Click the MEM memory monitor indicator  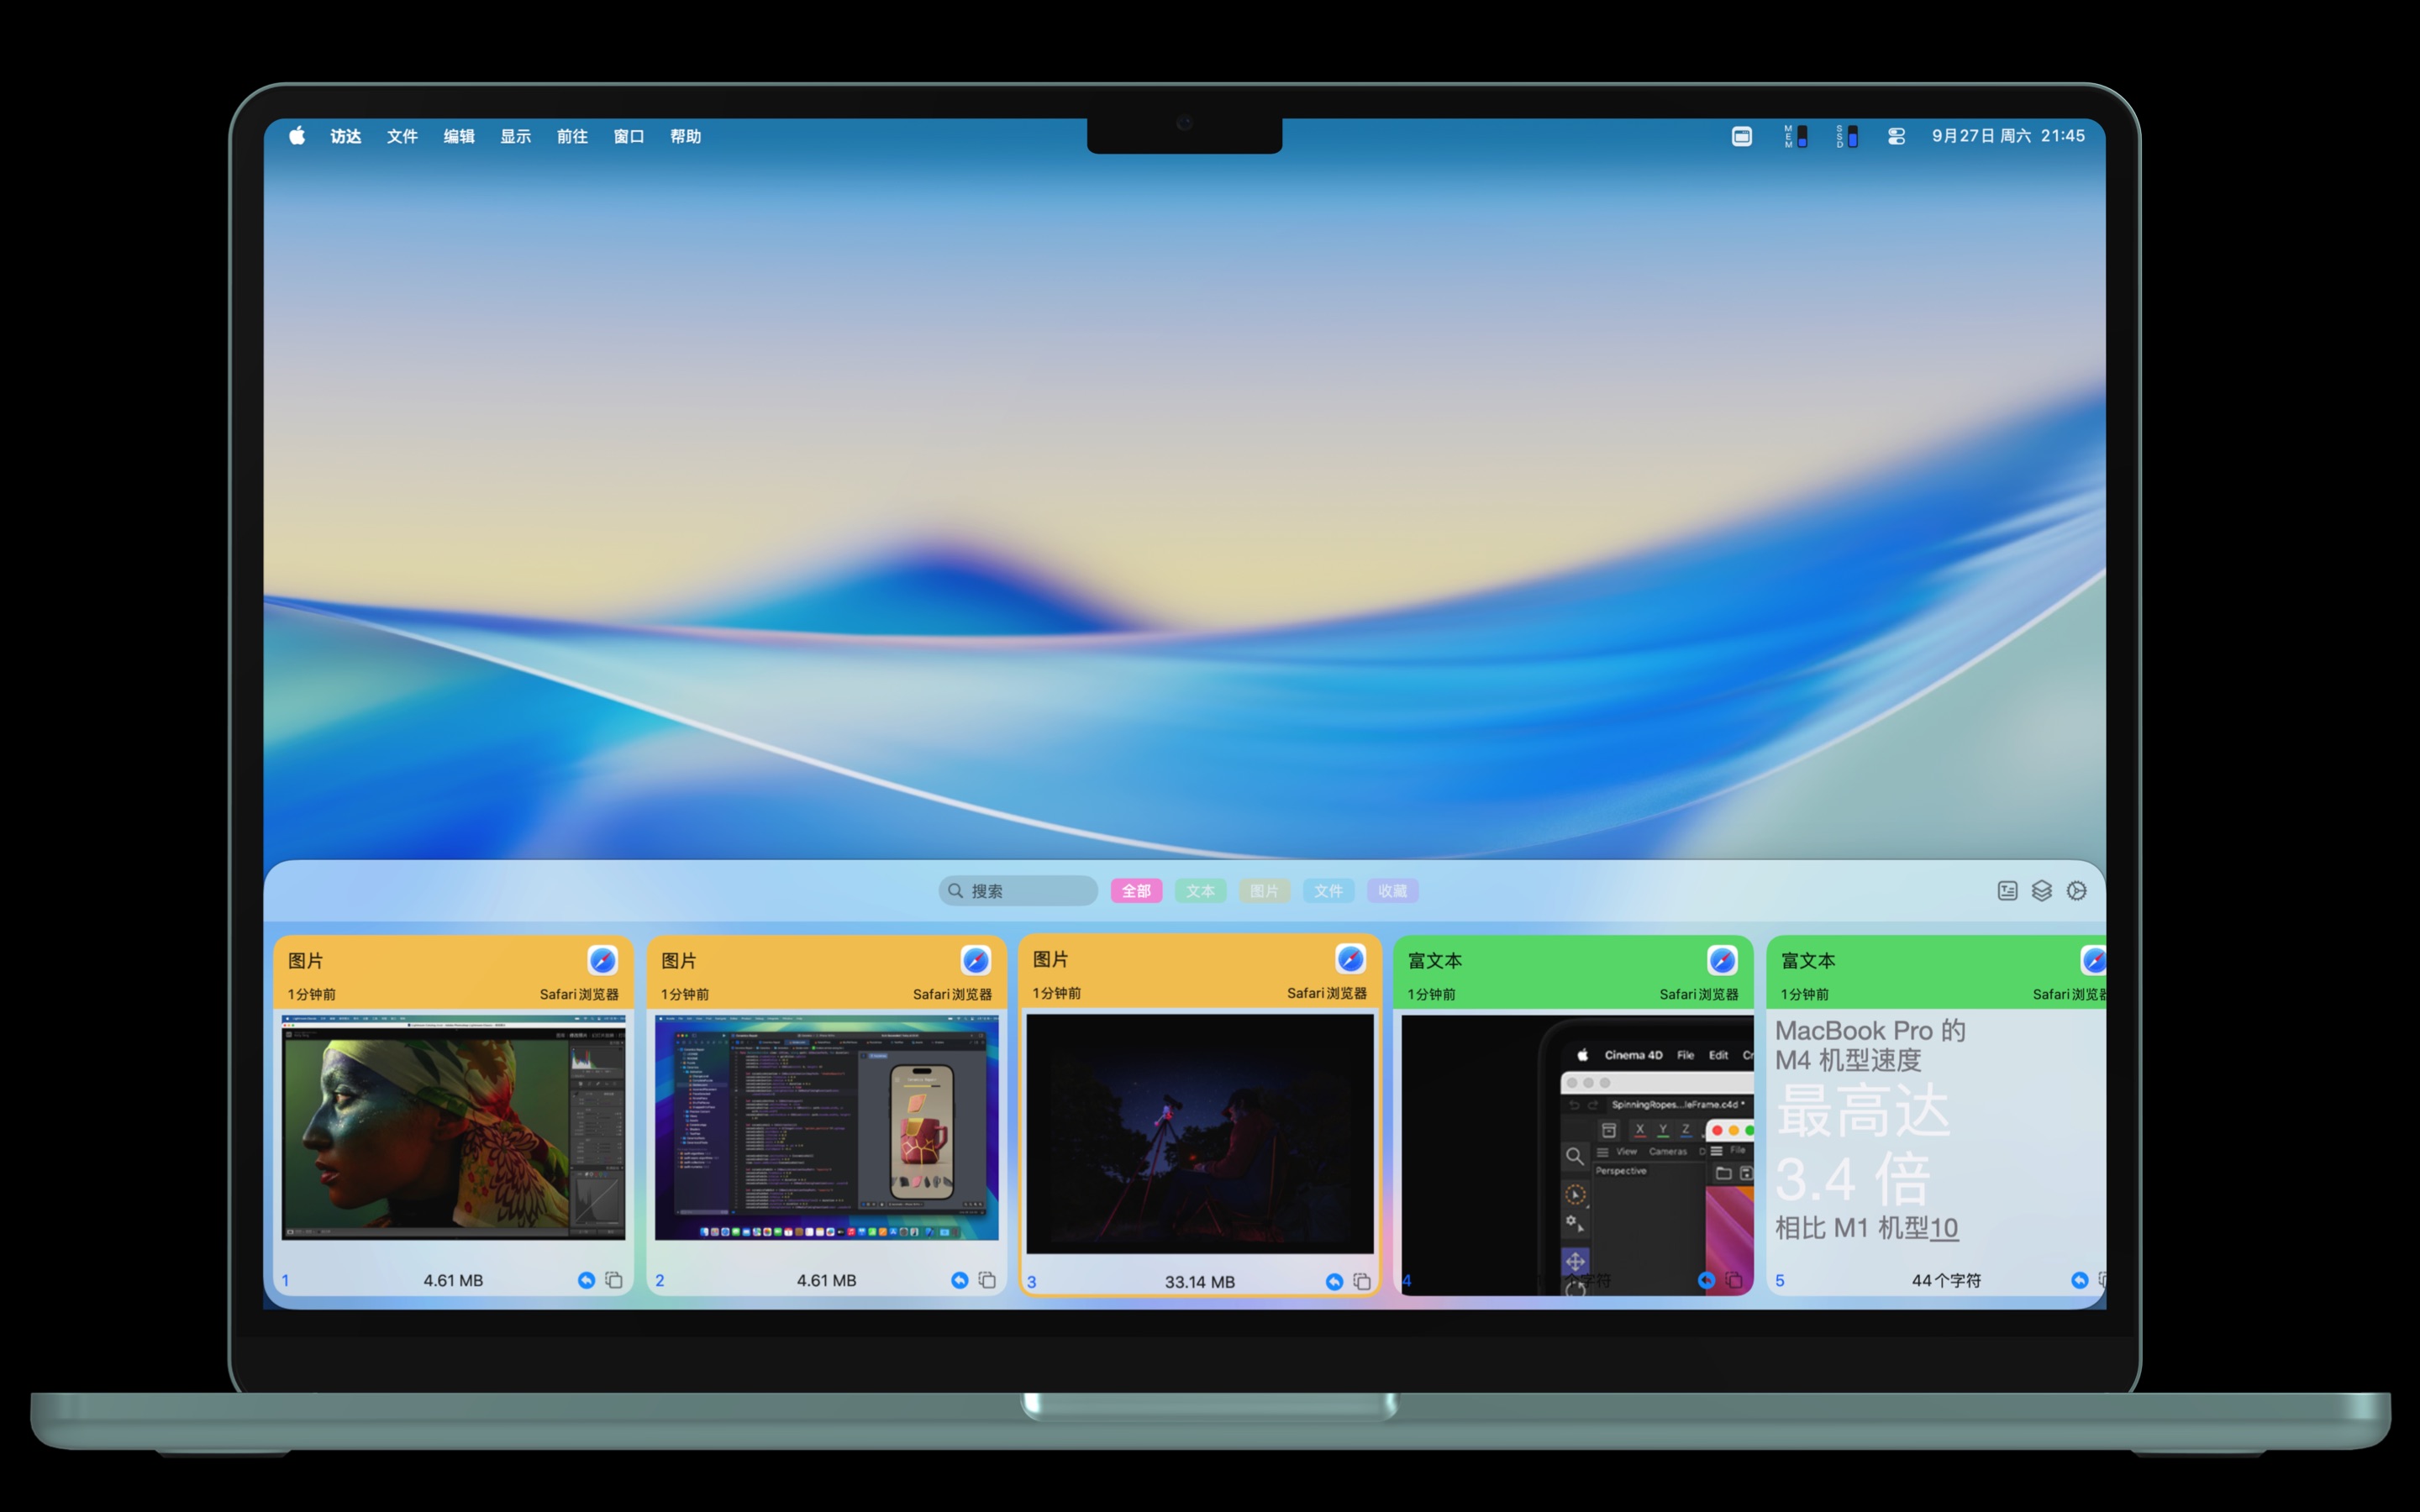click(1795, 136)
